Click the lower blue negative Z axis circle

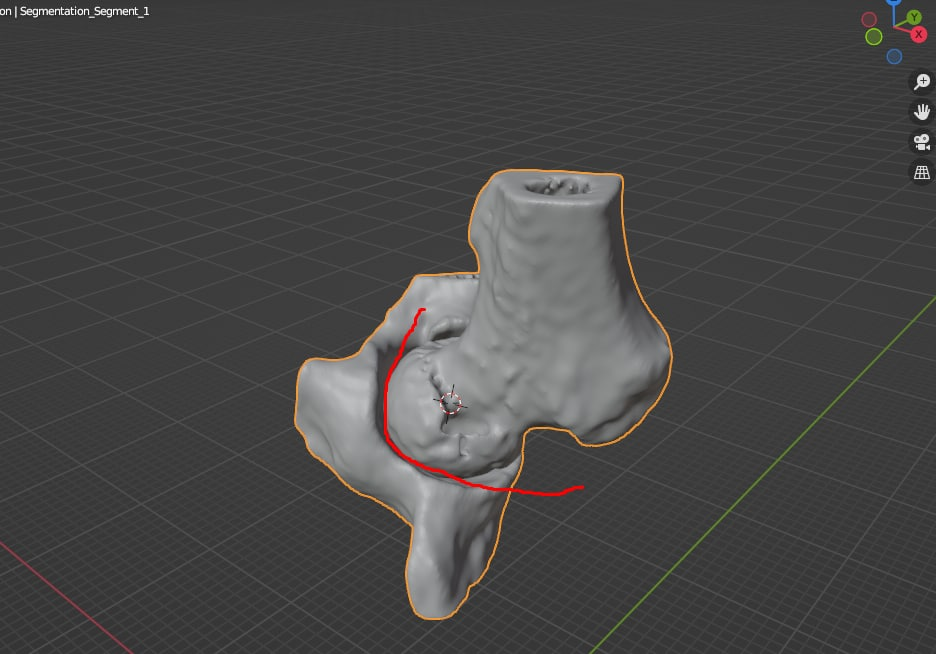(894, 57)
